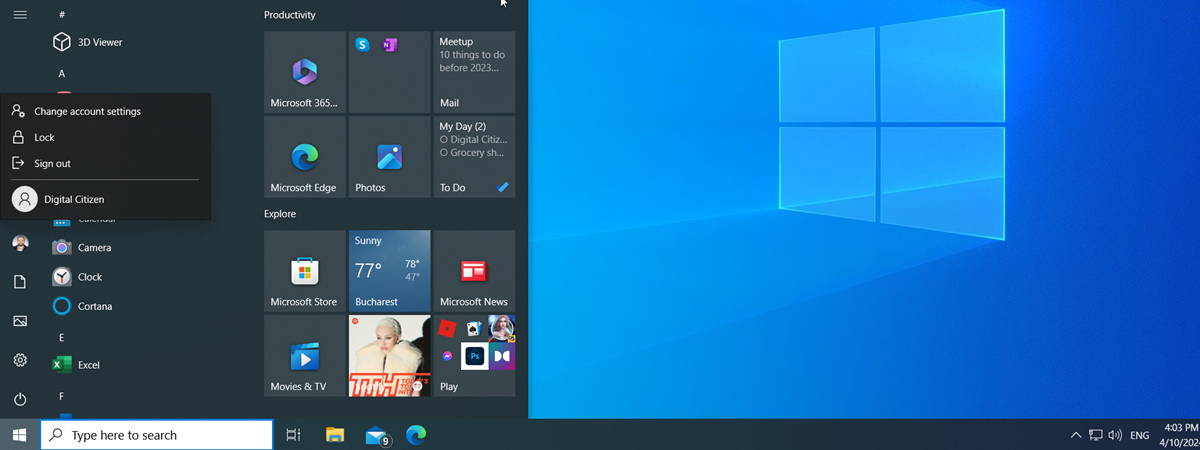Select Lock from the account menu
Screen dimensions: 1200x450
106,137
